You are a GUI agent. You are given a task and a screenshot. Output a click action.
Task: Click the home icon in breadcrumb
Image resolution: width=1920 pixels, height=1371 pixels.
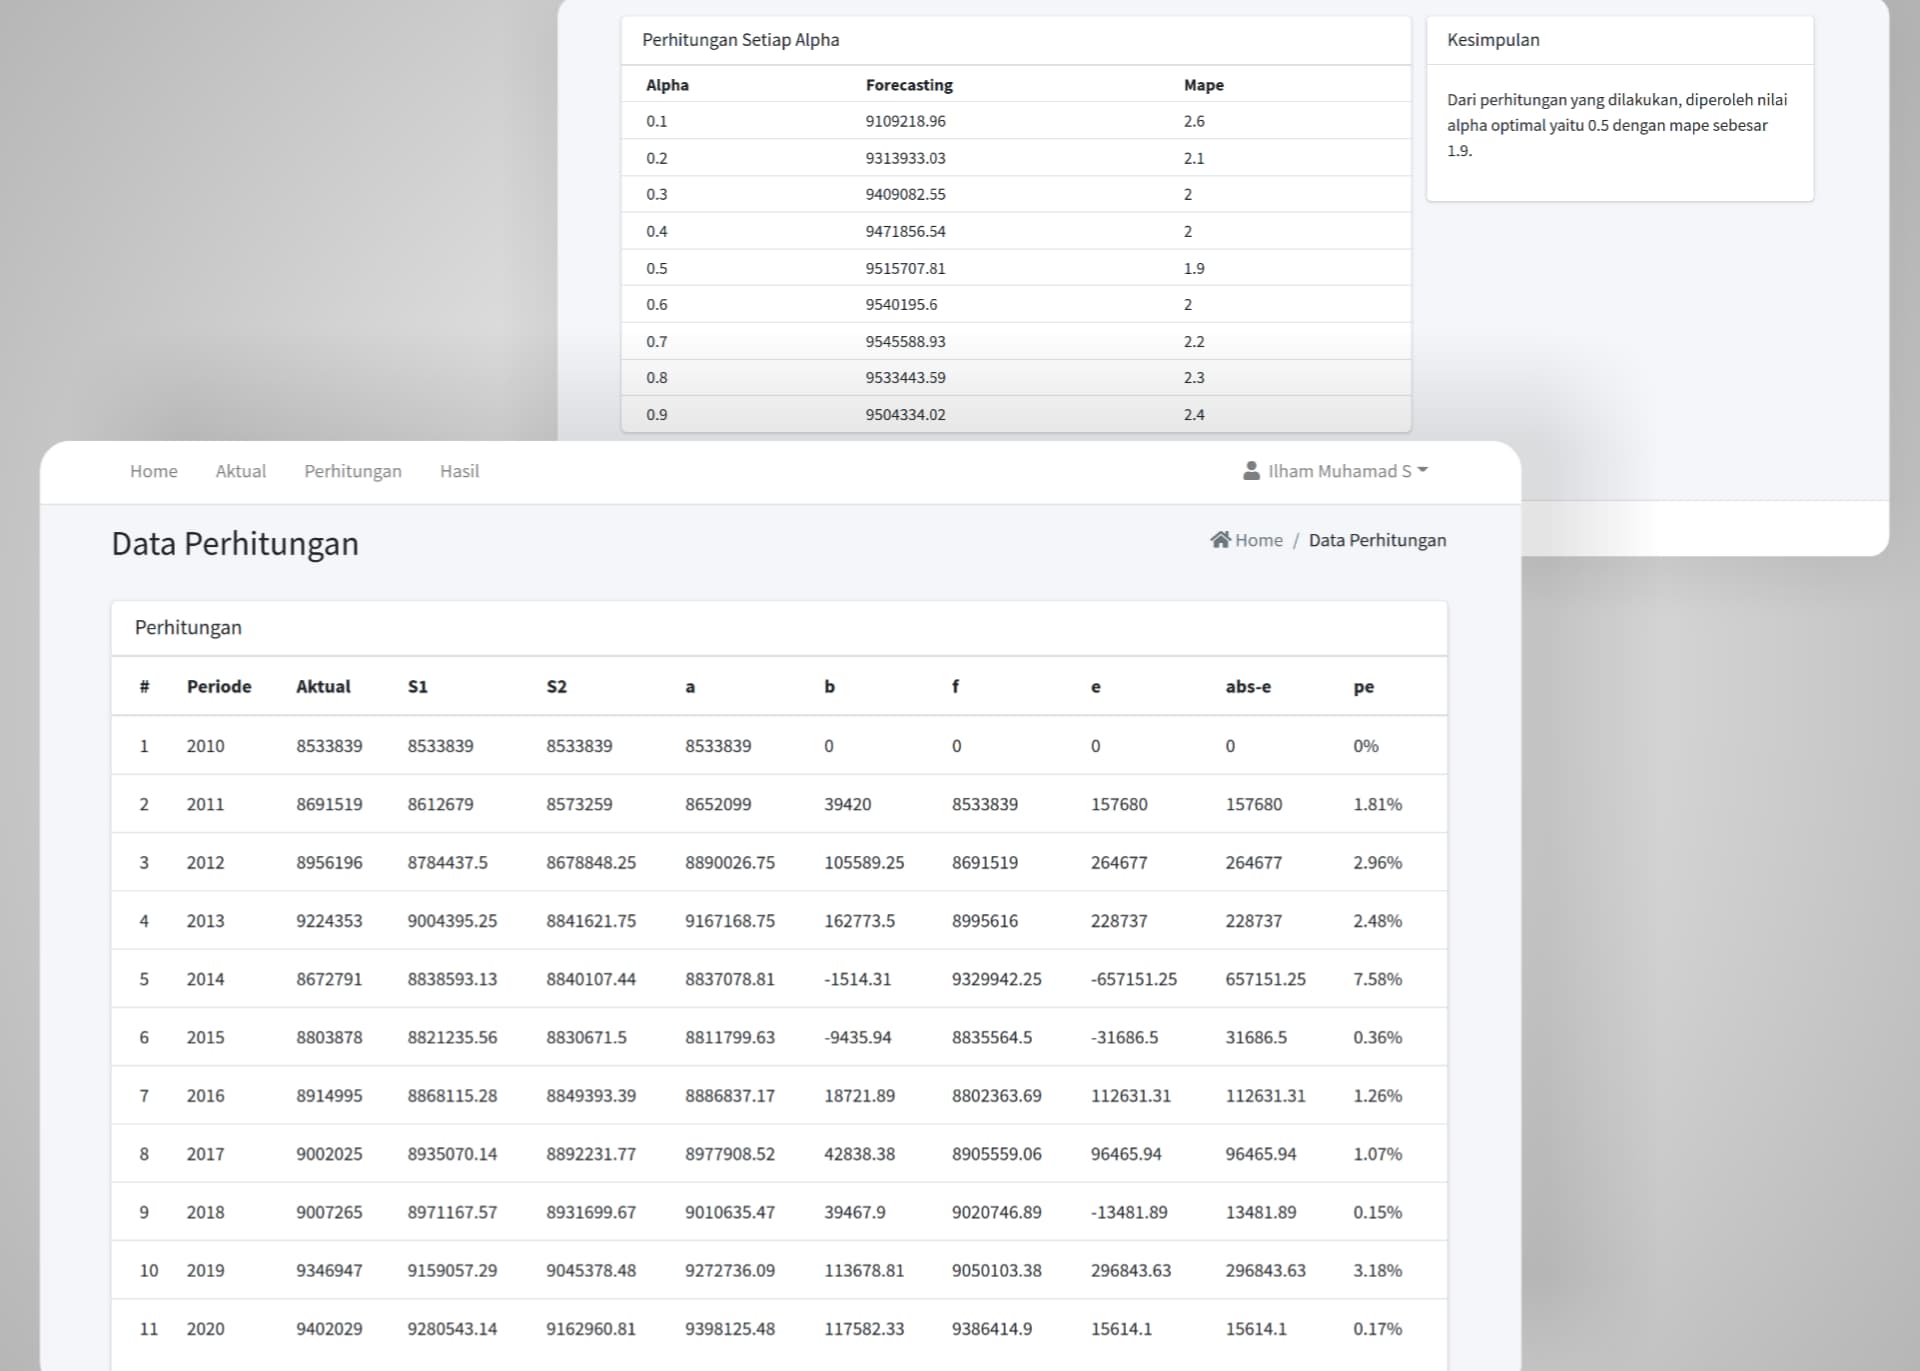[1219, 540]
